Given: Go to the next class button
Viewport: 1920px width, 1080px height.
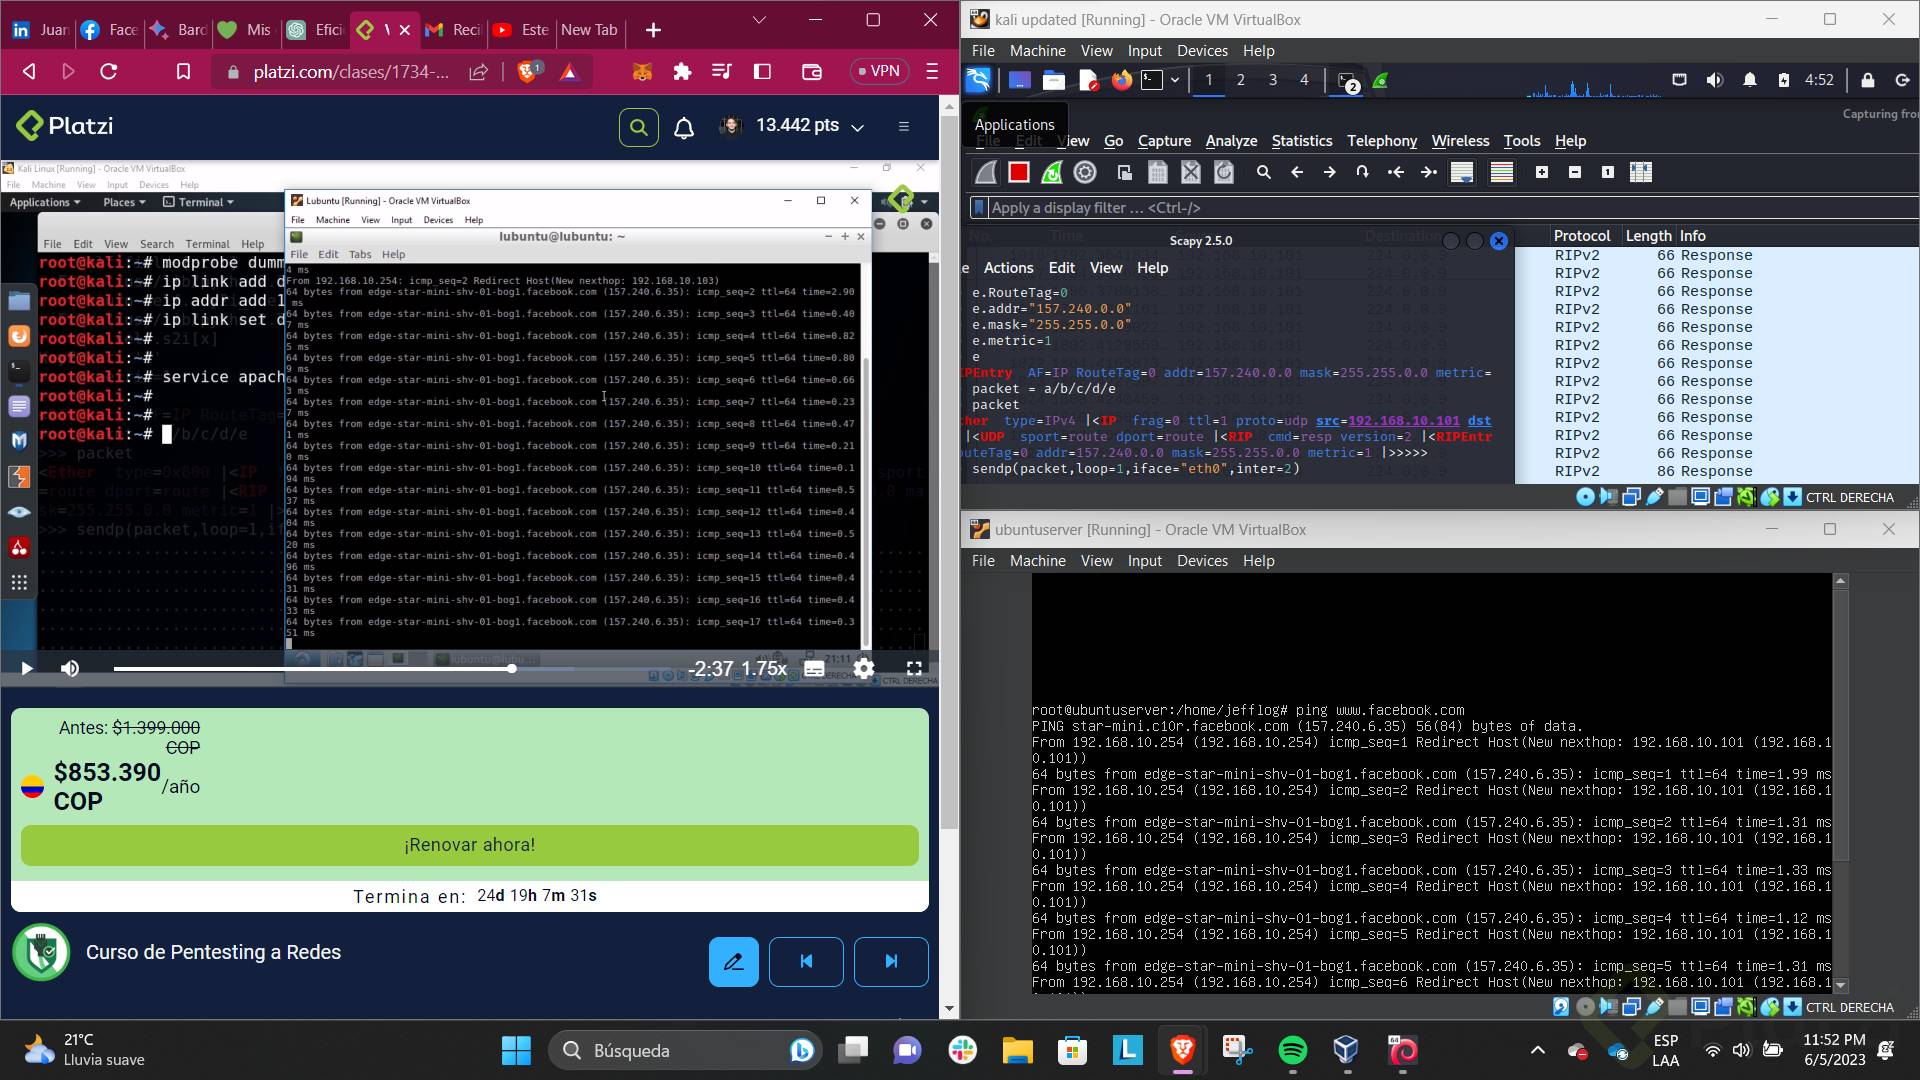Looking at the screenshot, I should click(890, 962).
